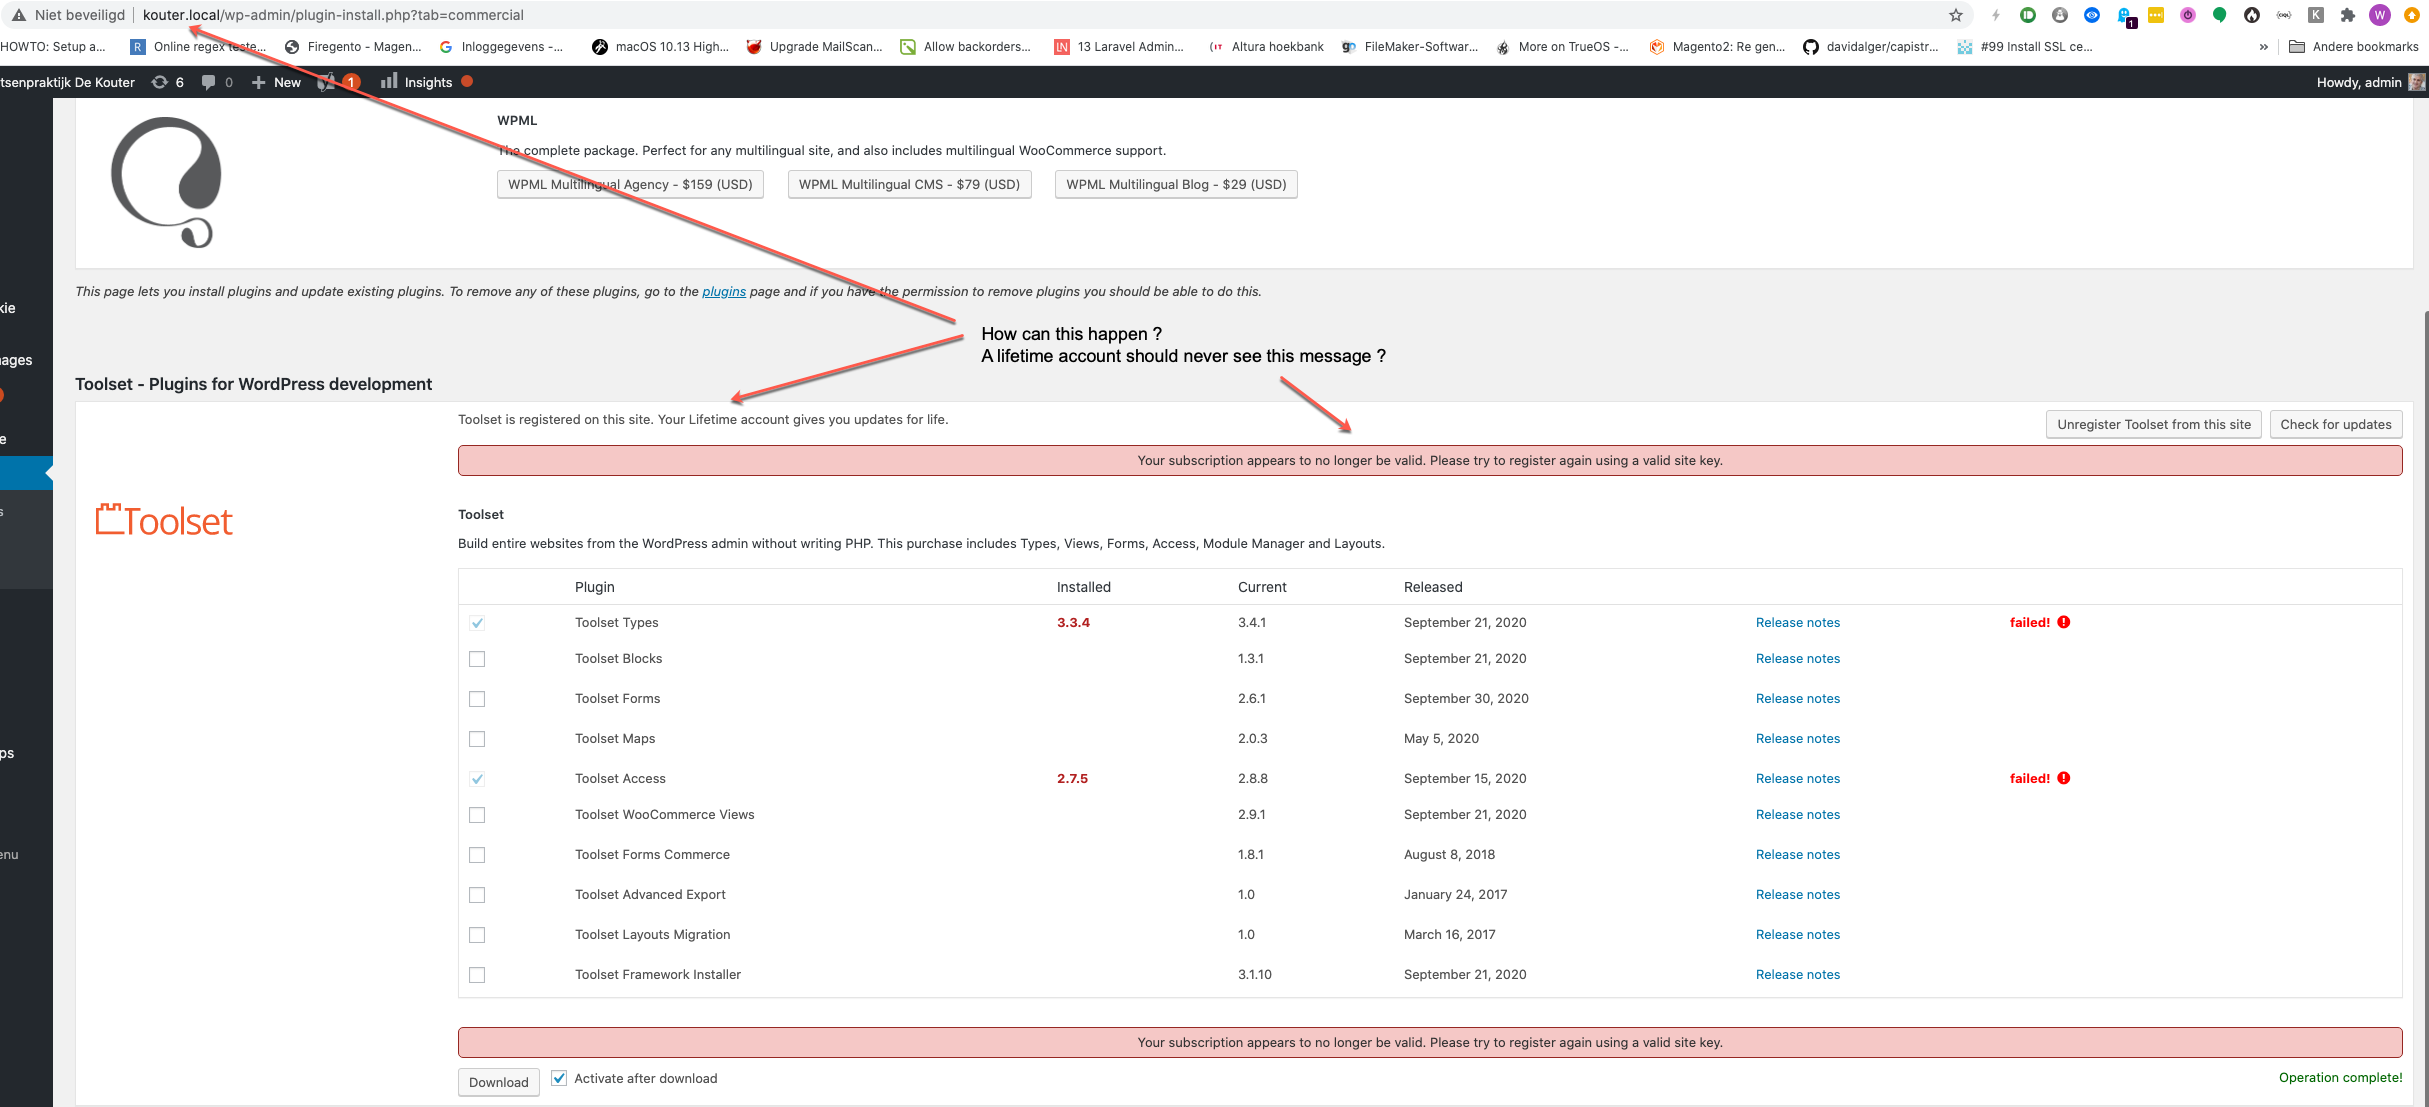Click the bookmark star icon in address bar
2429x1107 pixels.
(1956, 15)
